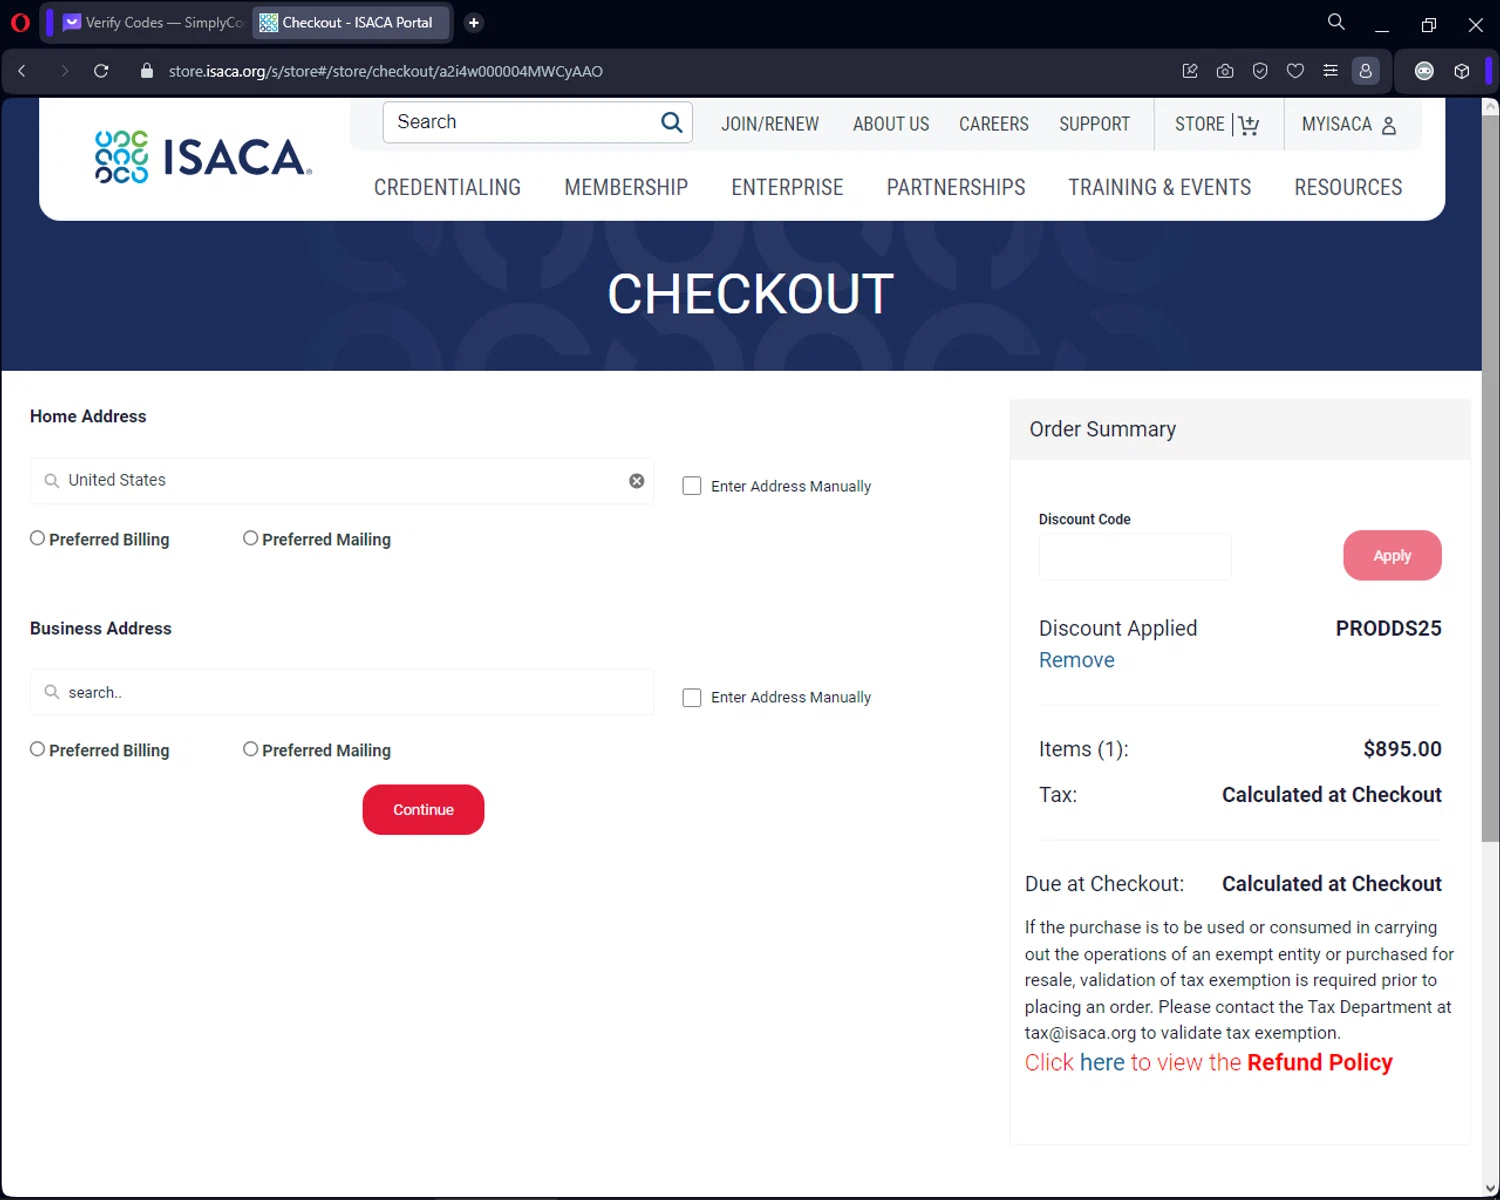Open CAREERS page
Image resolution: width=1500 pixels, height=1200 pixels.
point(994,124)
